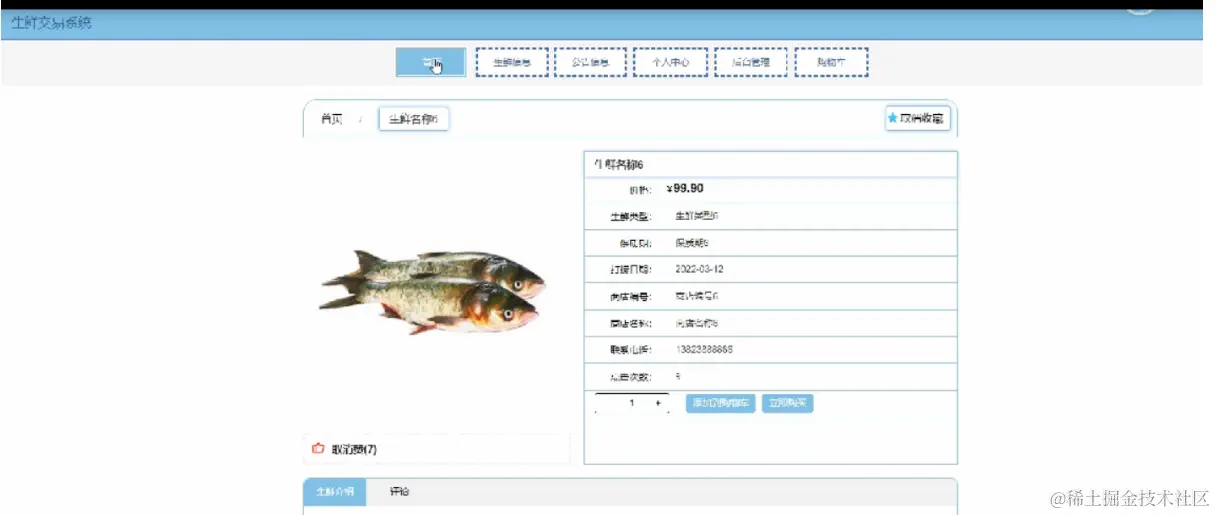Click the thumbs-up icon beside 取消赞

click(318, 449)
